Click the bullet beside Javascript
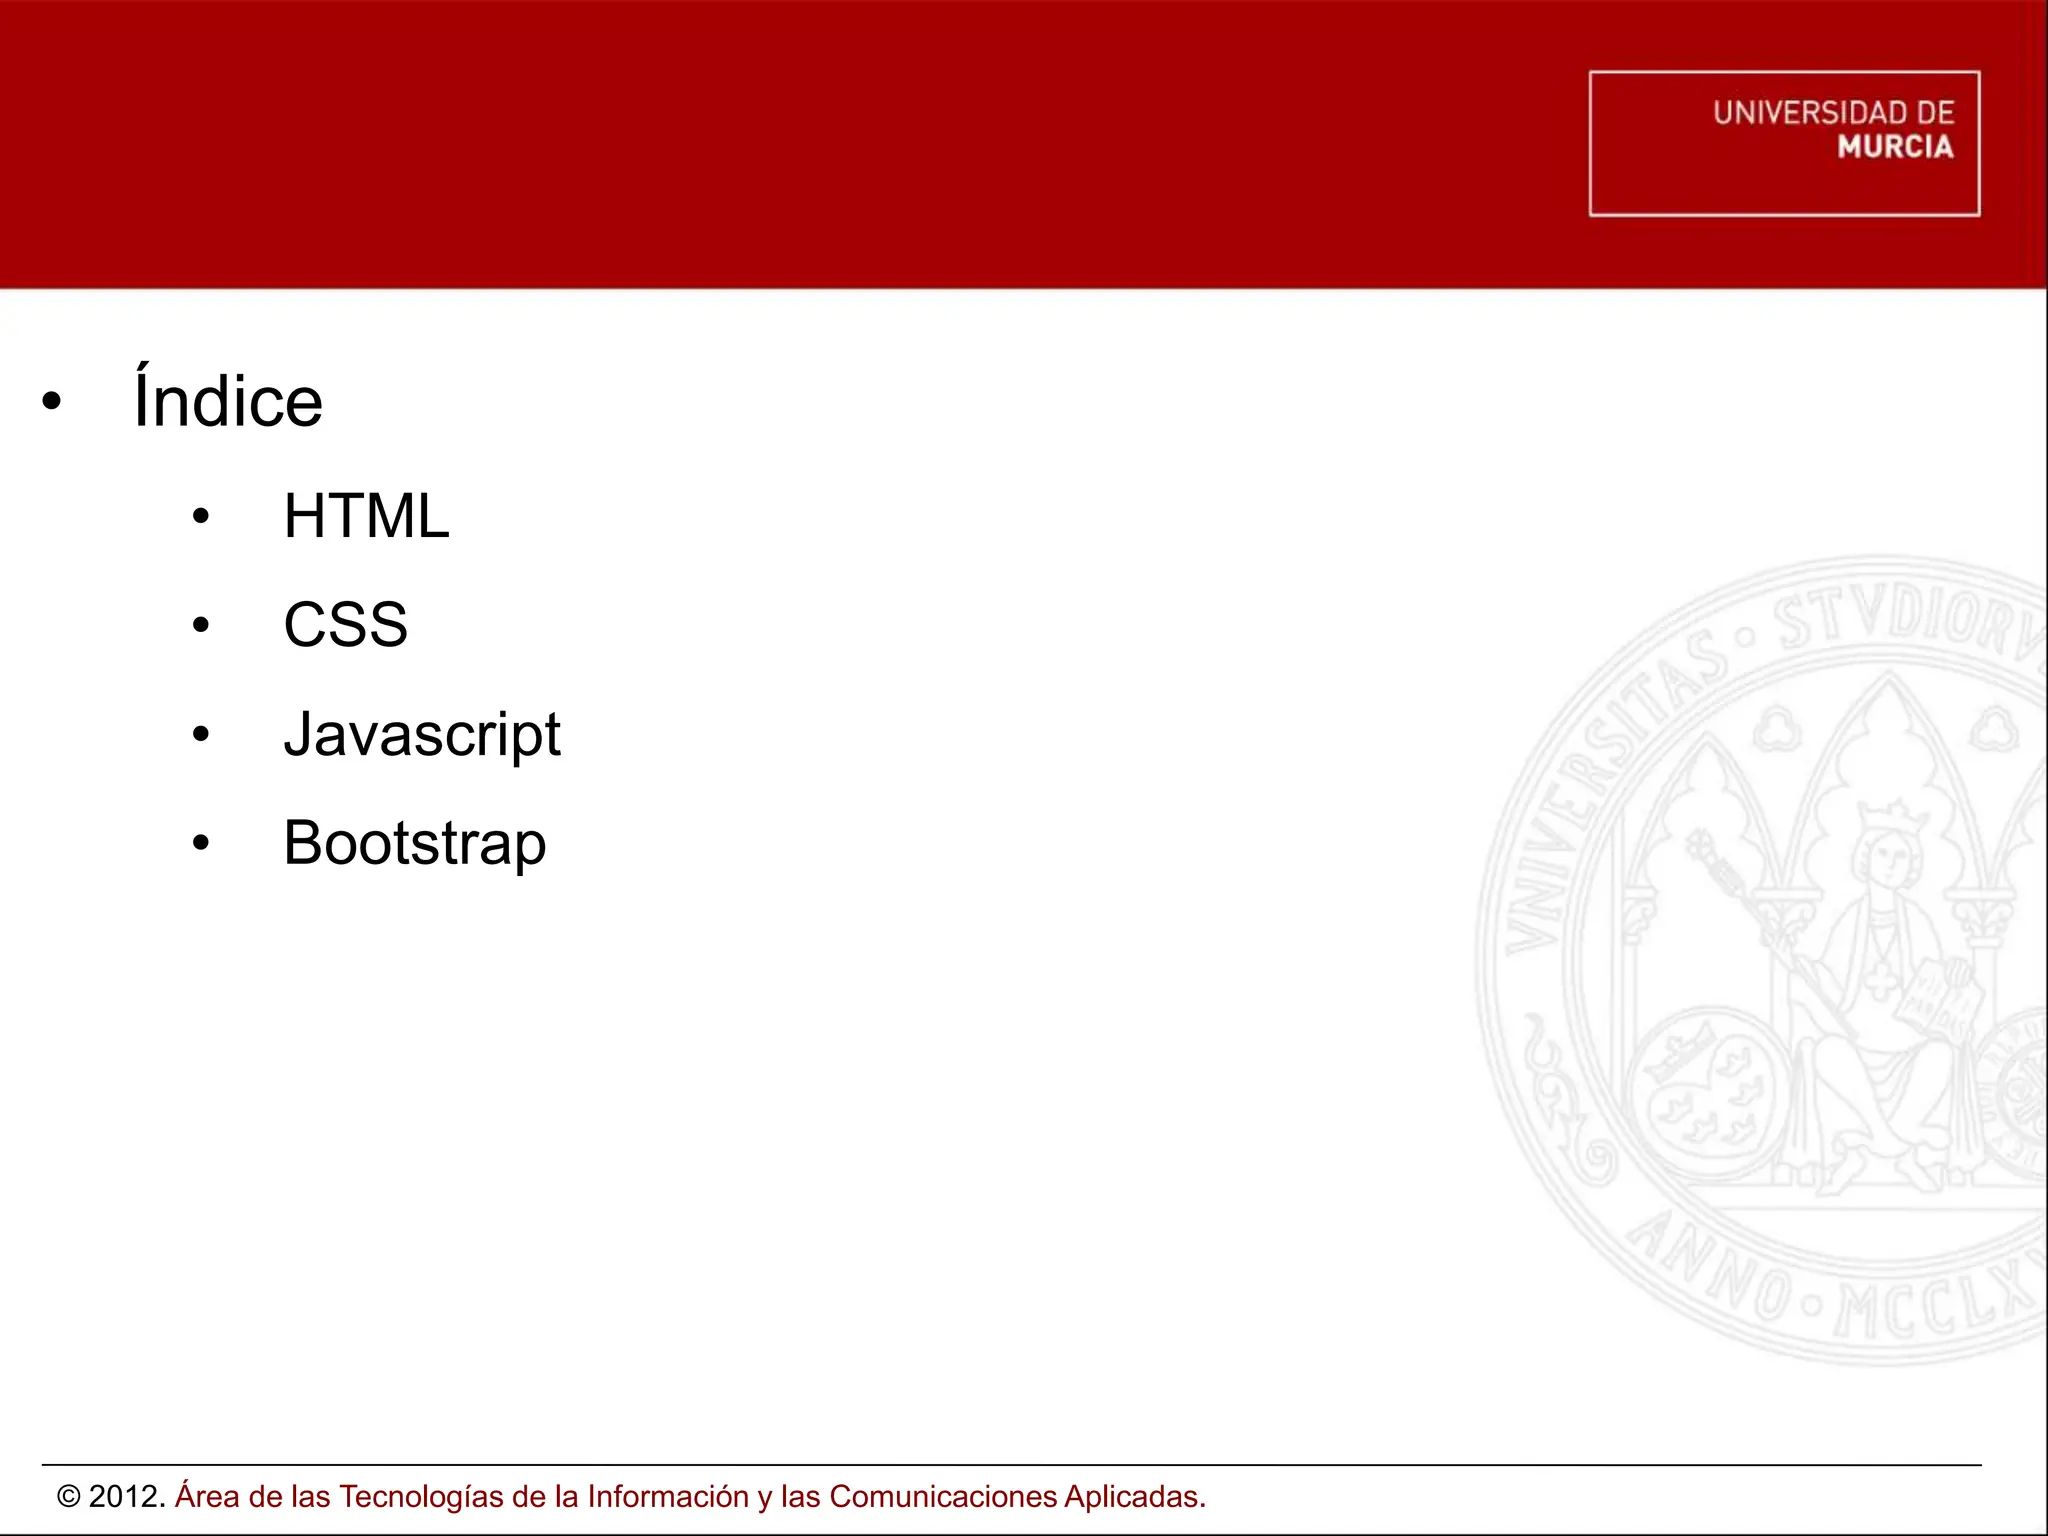This screenshot has height=1536, width=2048. point(201,735)
